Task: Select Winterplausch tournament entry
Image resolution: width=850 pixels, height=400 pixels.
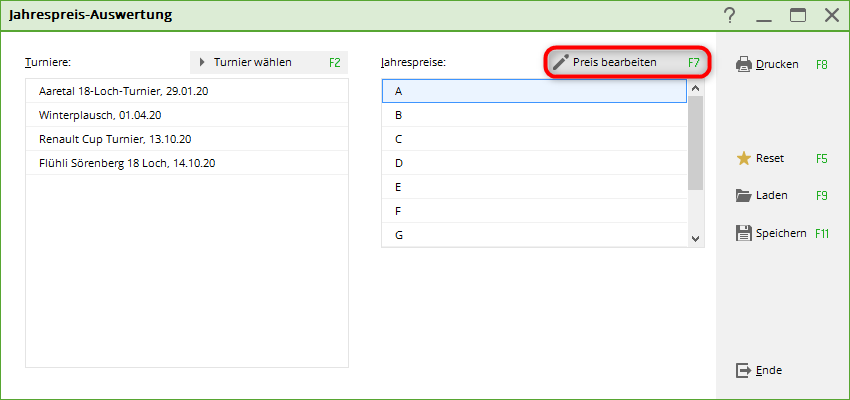Action: point(101,115)
